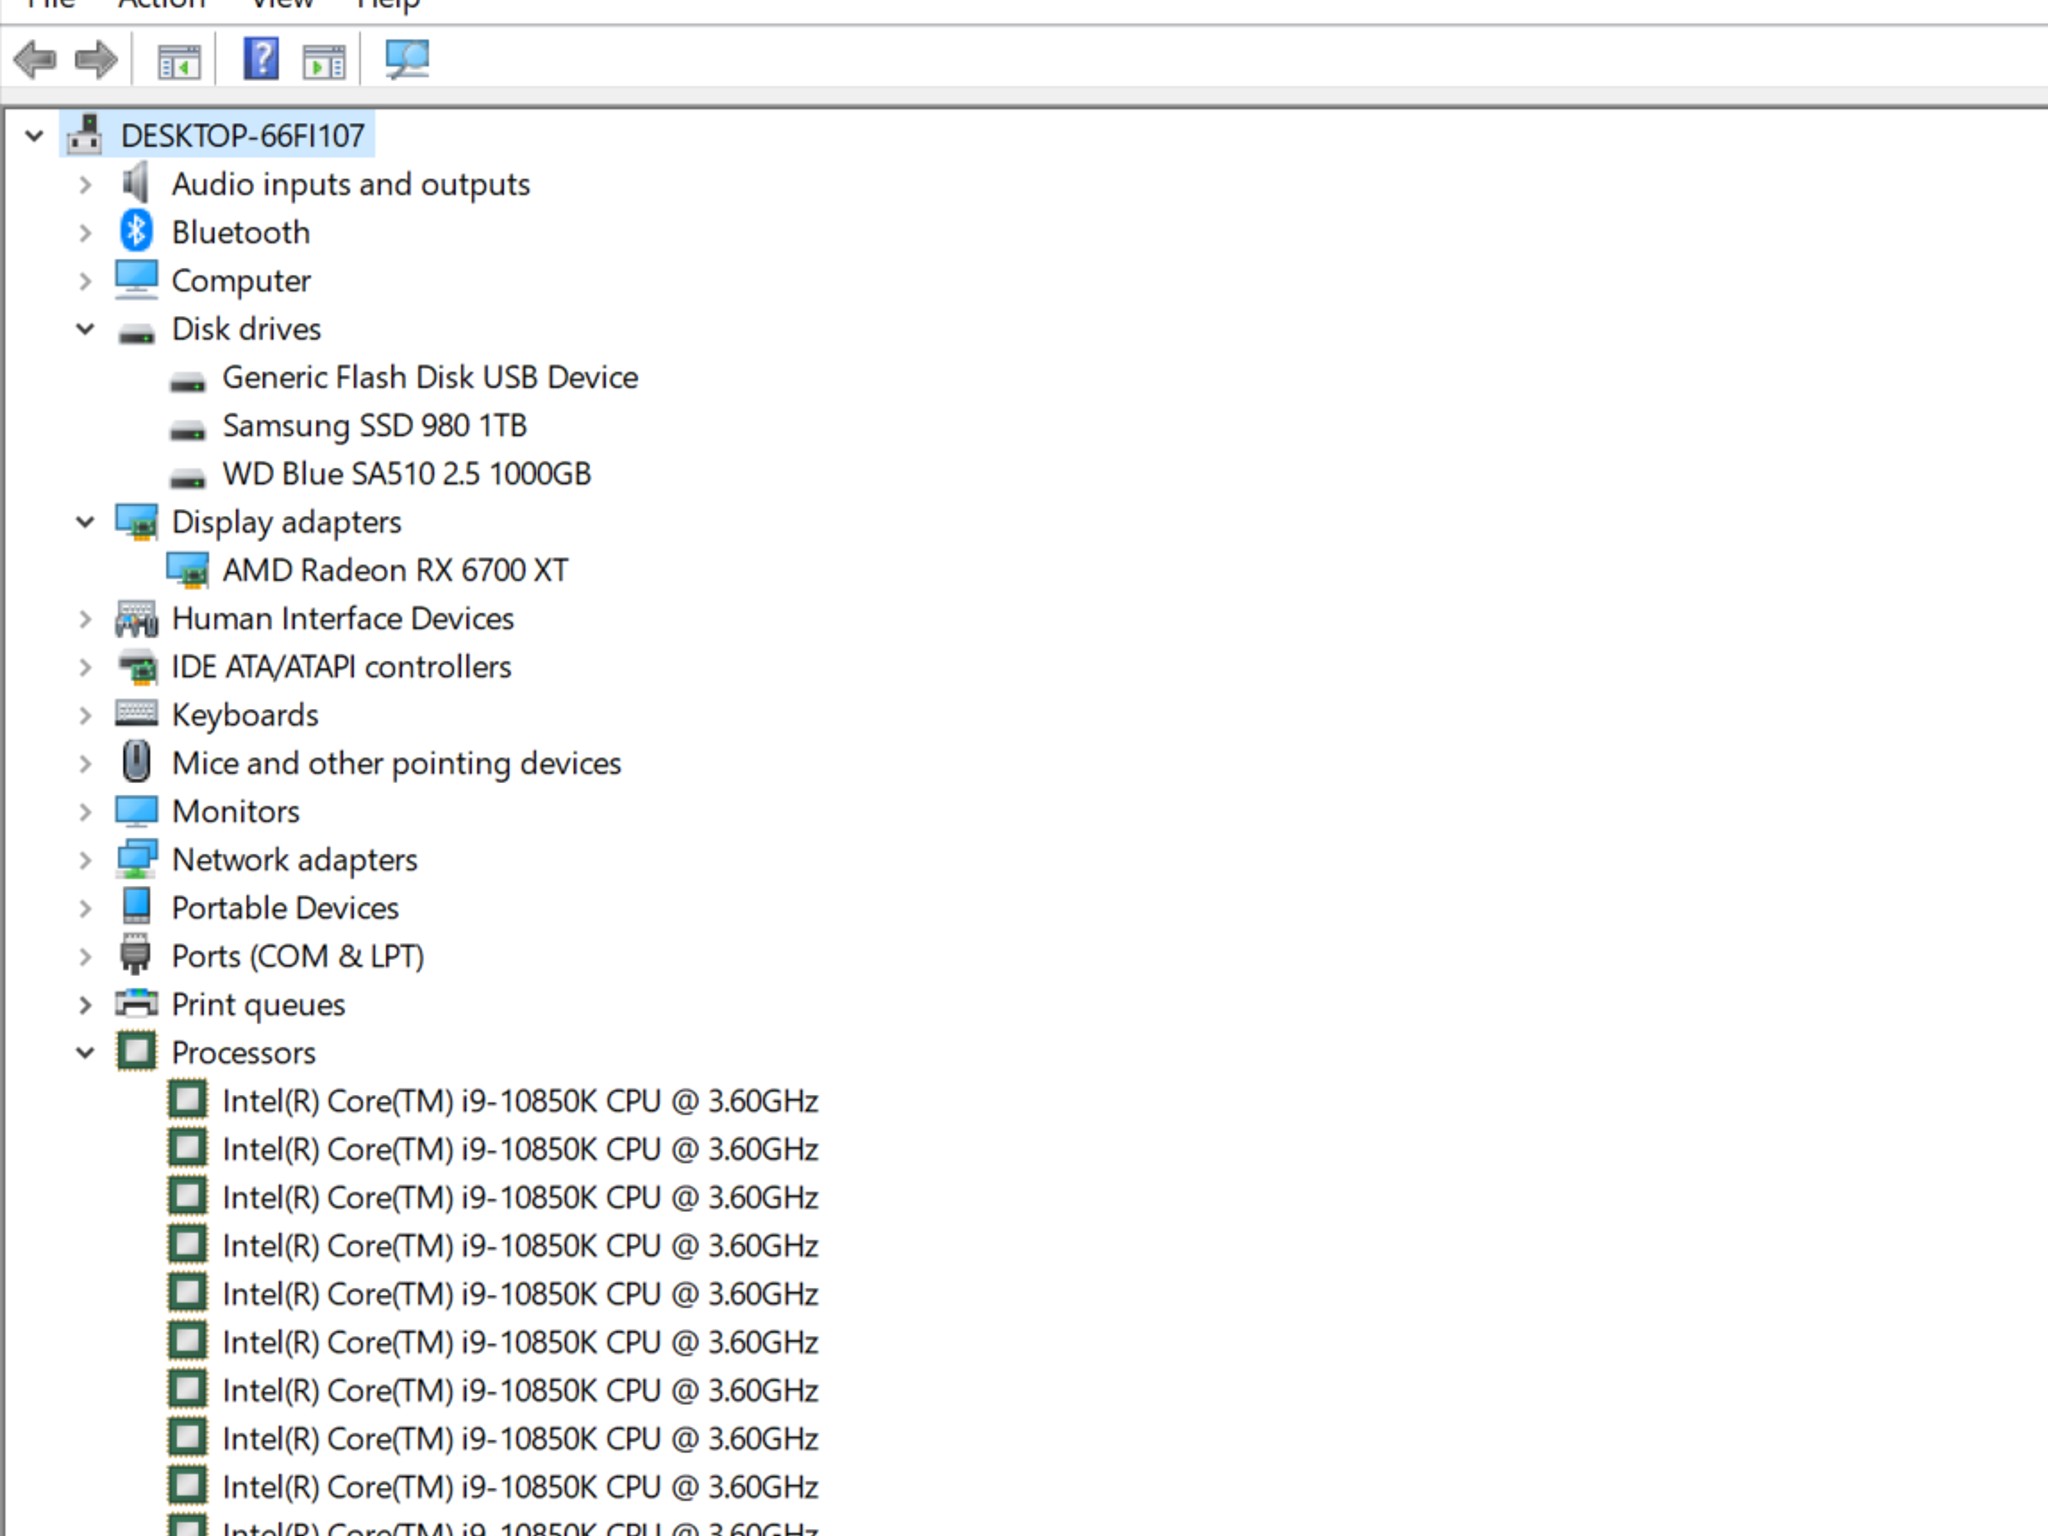
Task: Click the AMD Radeon RX 6700 XT icon
Action: [x=188, y=570]
